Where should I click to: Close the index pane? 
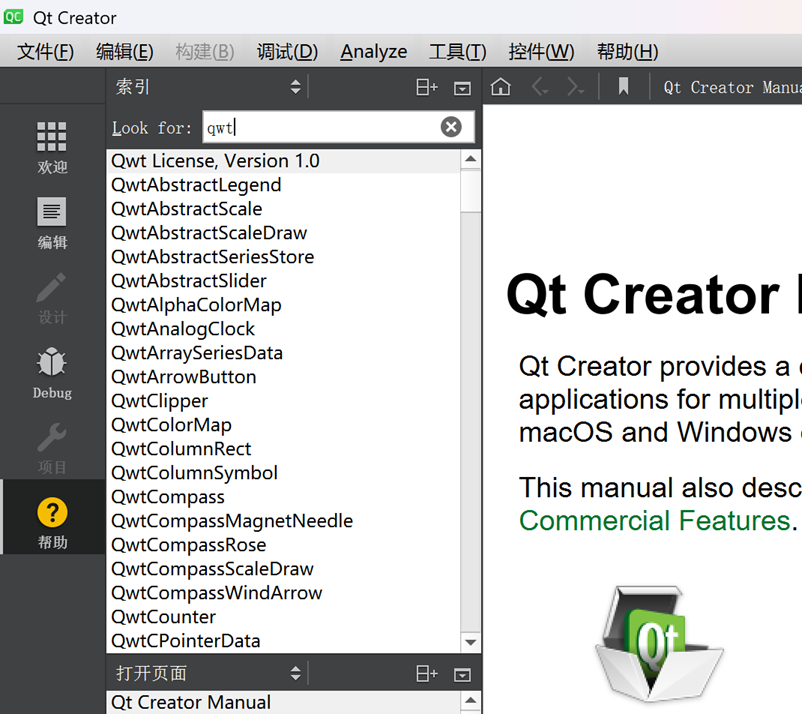pyautogui.click(x=462, y=88)
